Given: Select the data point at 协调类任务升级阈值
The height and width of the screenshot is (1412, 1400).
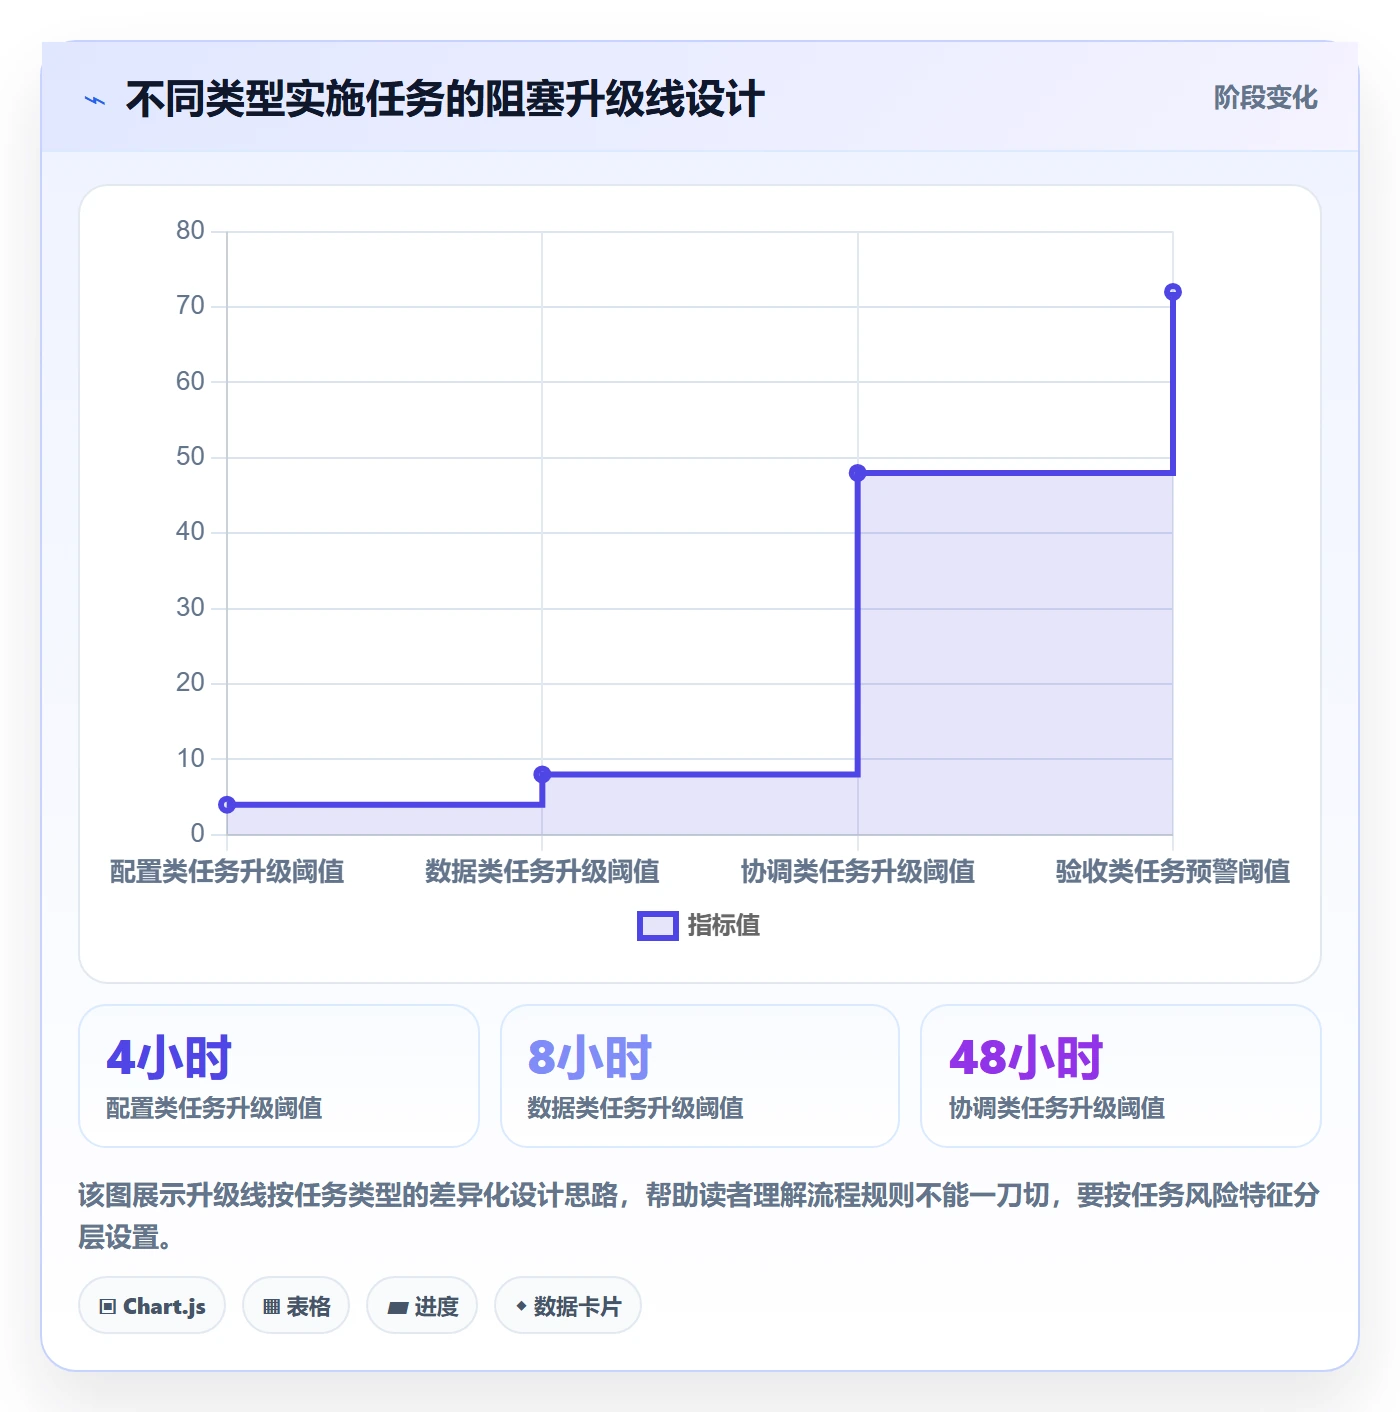Looking at the screenshot, I should pos(857,473).
